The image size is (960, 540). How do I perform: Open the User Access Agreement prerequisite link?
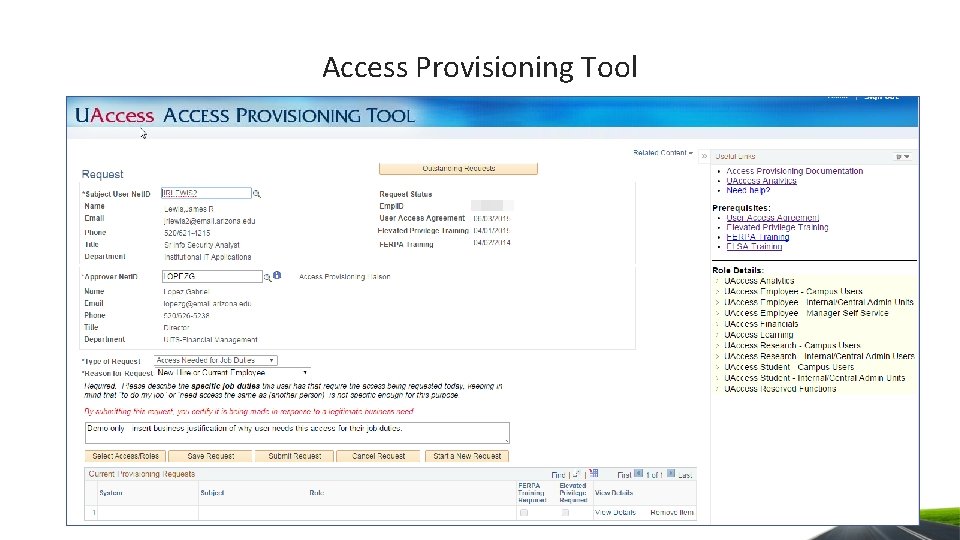tap(773, 217)
